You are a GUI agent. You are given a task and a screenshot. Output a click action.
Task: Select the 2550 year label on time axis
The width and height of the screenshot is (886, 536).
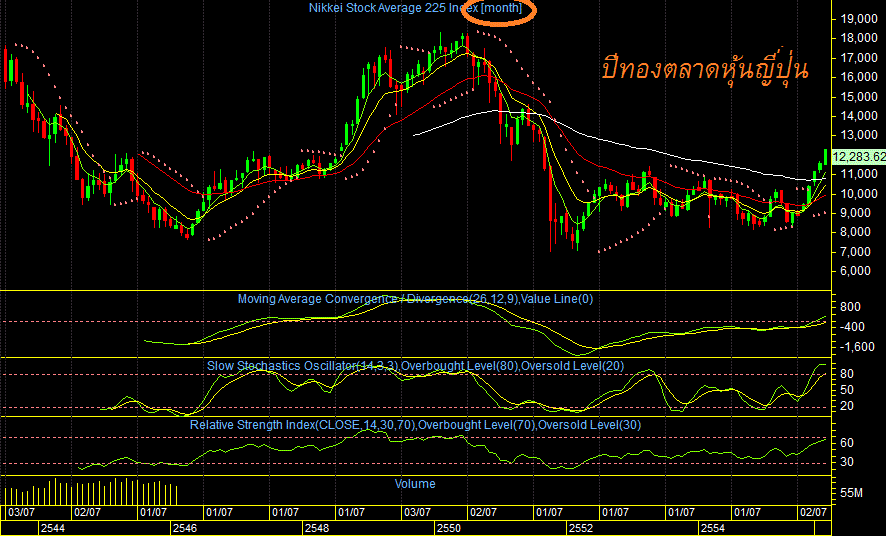(449, 529)
